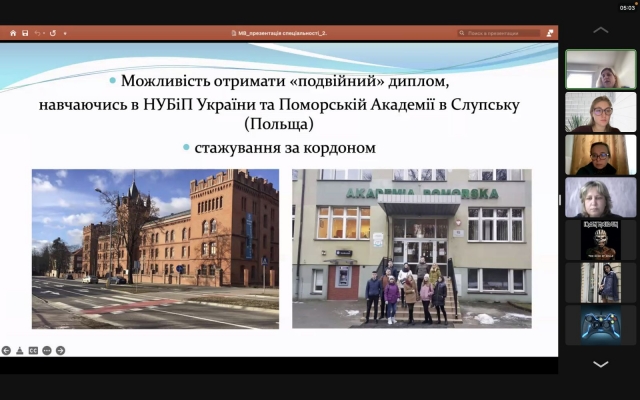Click the Akademia Pomorska group photo
The width and height of the screenshot is (640, 400).
[x=412, y=249]
